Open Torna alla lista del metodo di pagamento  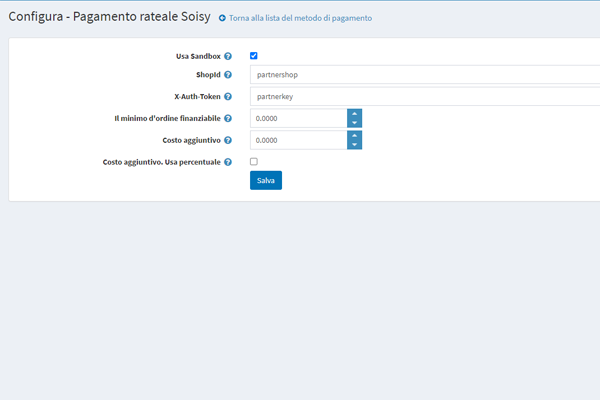300,18
